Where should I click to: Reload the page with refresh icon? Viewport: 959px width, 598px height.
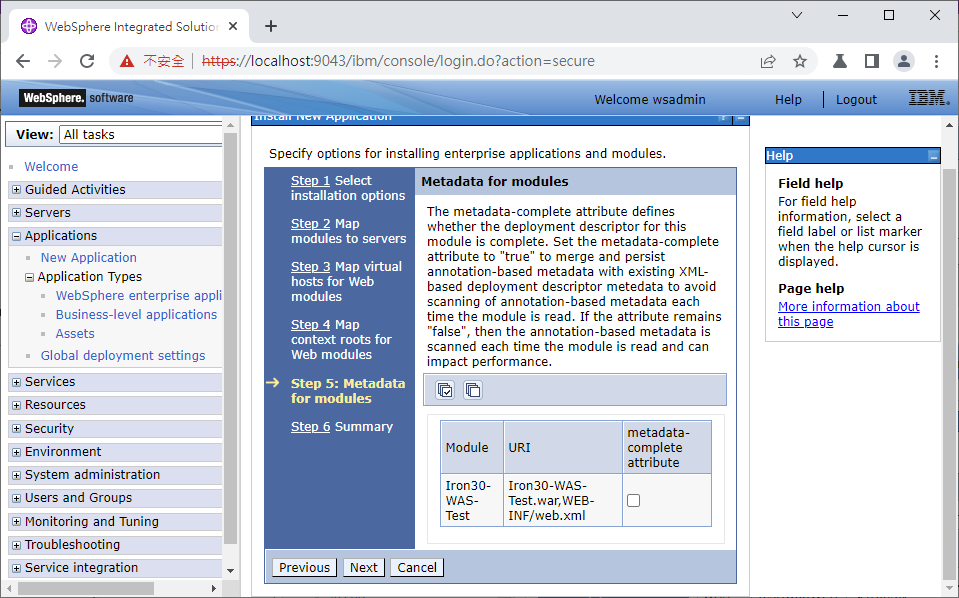pyautogui.click(x=87, y=61)
